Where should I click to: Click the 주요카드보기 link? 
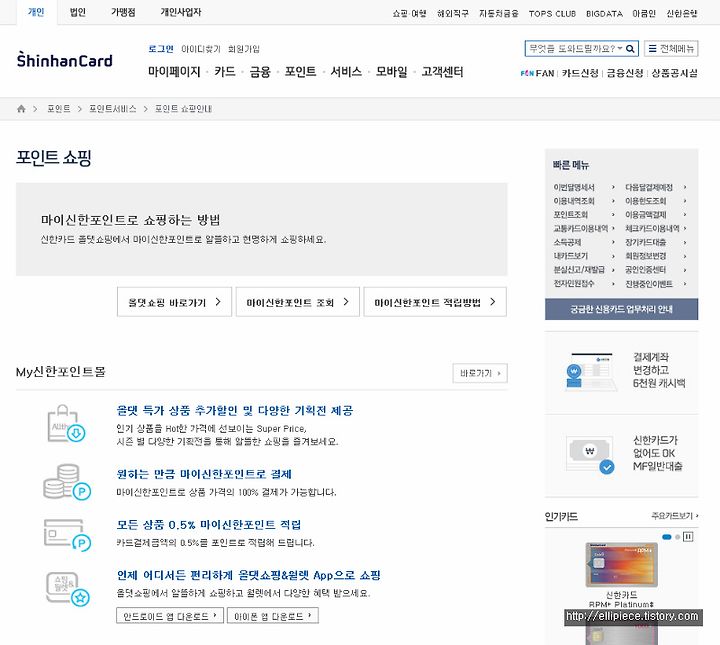(x=675, y=516)
